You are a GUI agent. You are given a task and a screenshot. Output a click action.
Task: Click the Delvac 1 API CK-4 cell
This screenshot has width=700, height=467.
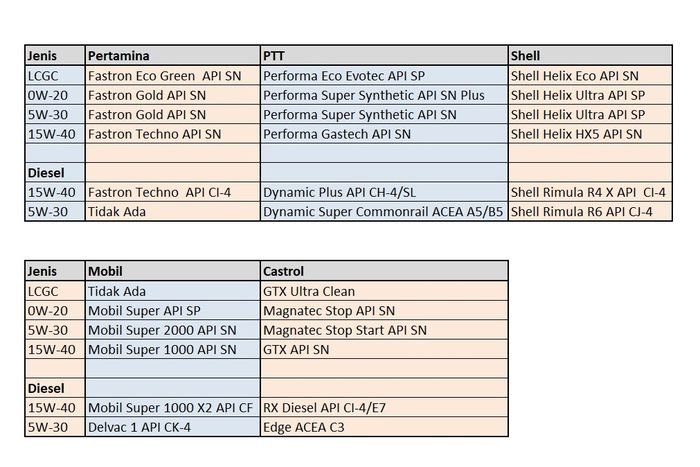pyautogui.click(x=170, y=428)
